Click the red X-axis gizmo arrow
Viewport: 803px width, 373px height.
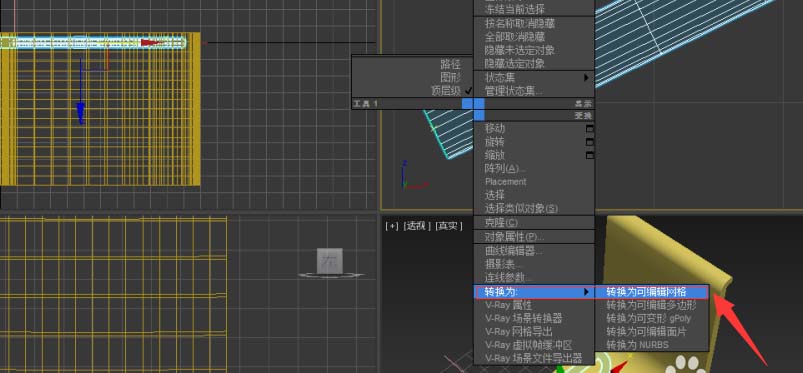[151, 43]
